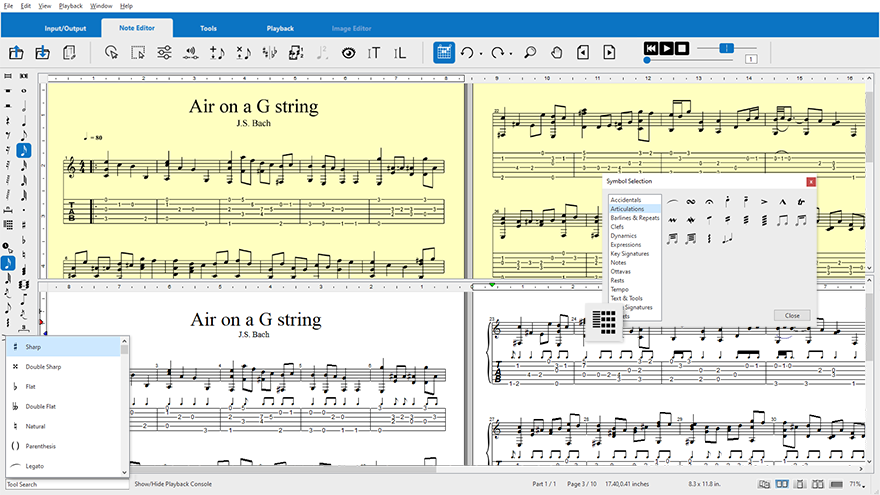Viewport: 880px width, 495px height.
Task: Open the Playback menu
Action: coord(71,6)
